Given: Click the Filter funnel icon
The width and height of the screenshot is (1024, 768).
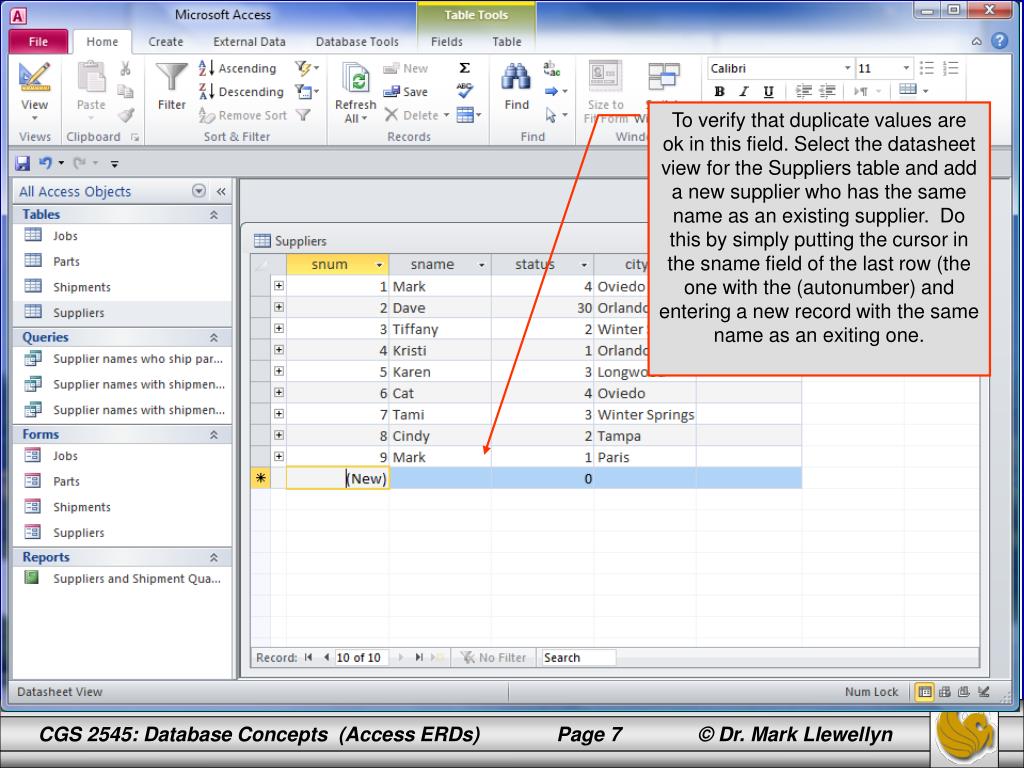Looking at the screenshot, I should point(172,78).
